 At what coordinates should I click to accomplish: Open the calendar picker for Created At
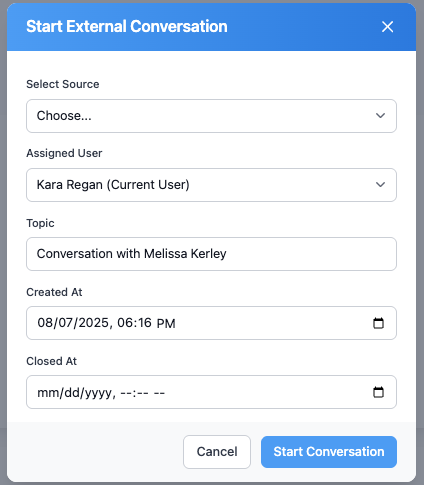(378, 323)
